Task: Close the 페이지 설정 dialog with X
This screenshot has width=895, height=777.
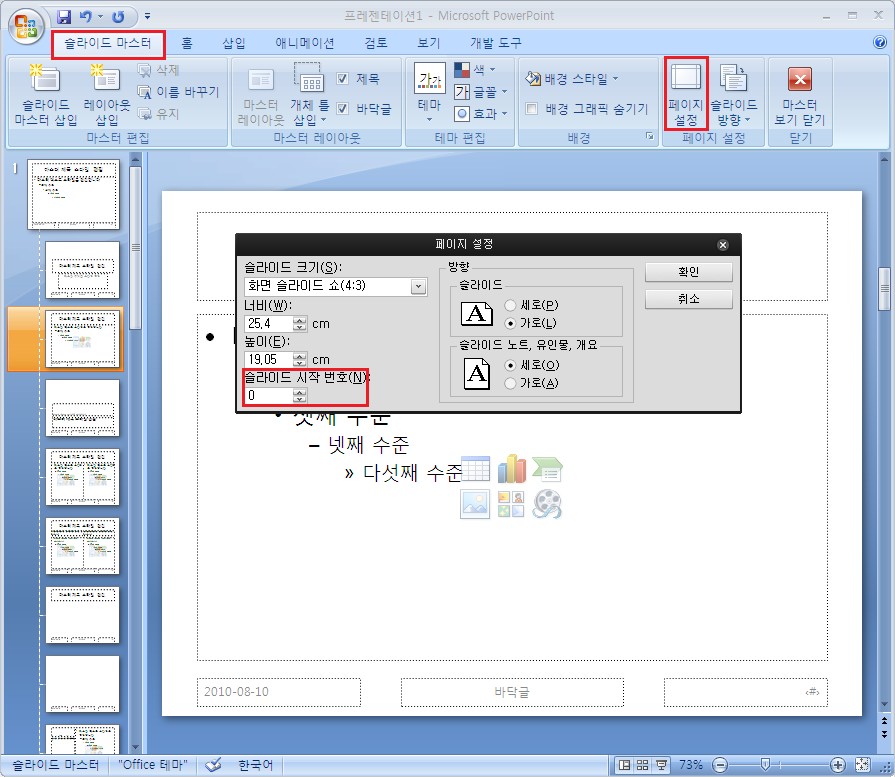Action: 723,245
